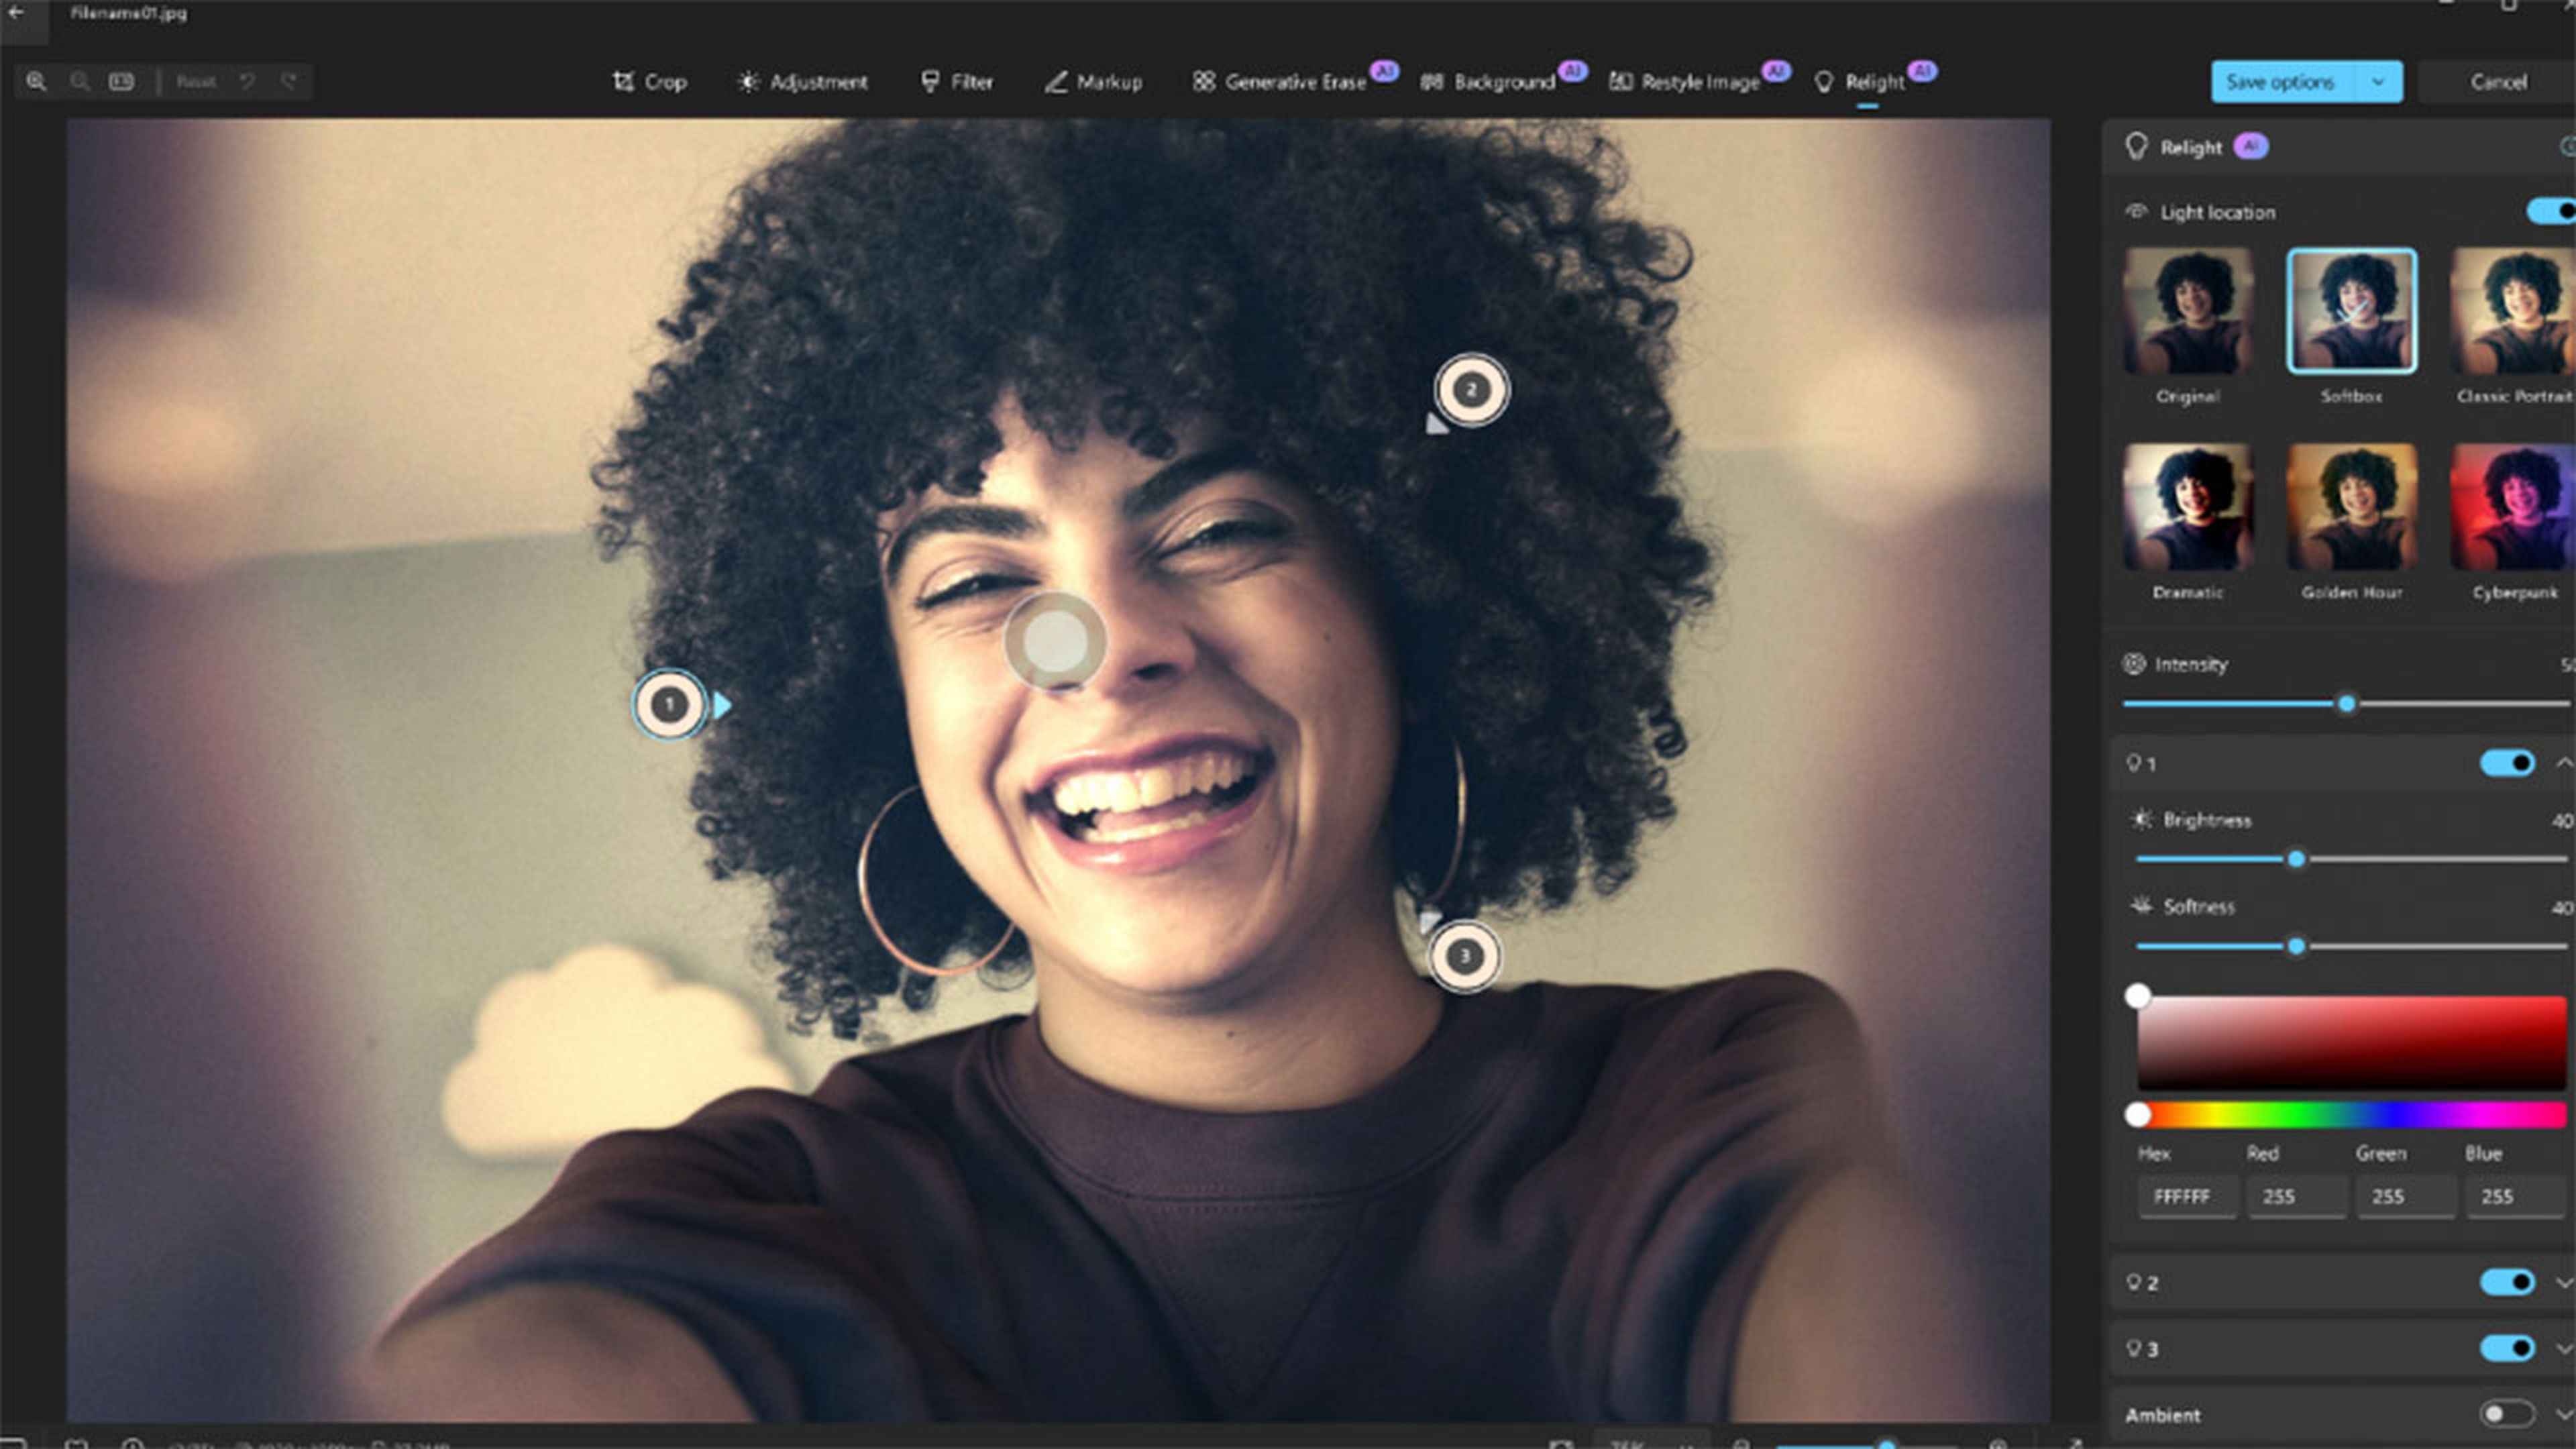Switch to the Crop tab
This screenshot has width=2576, height=1449.
click(x=649, y=82)
